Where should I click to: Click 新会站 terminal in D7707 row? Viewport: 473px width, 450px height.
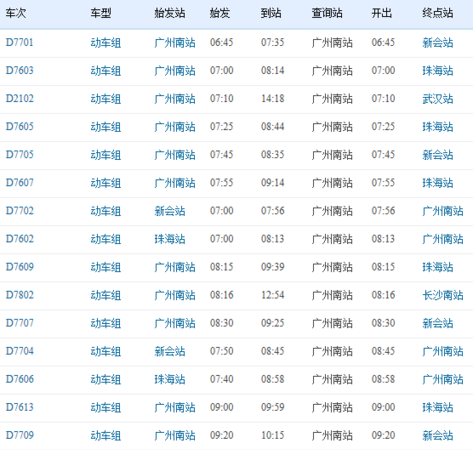pos(438,323)
